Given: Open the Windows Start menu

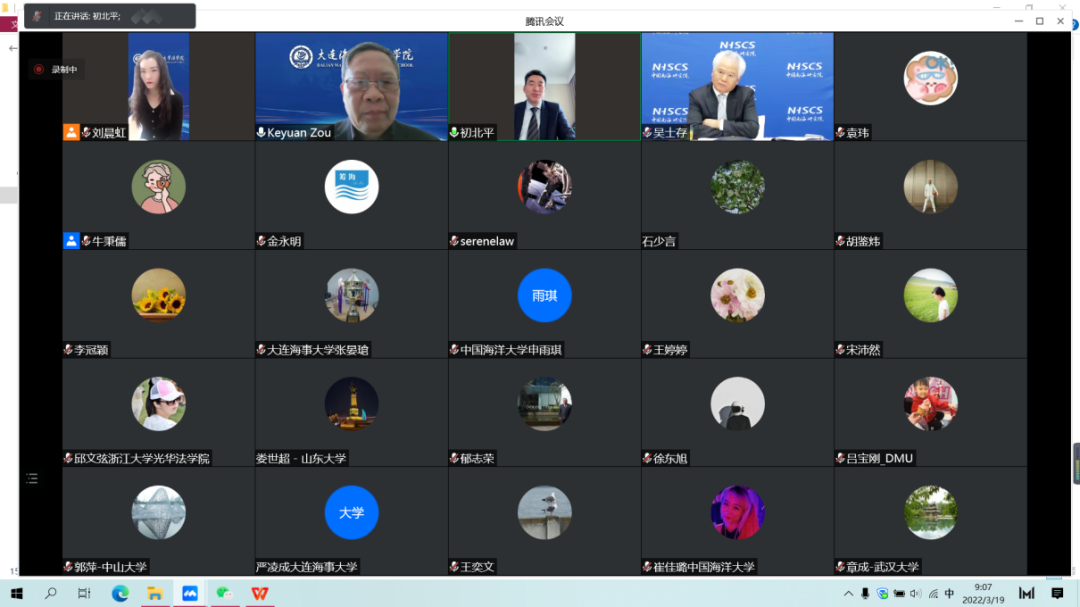Looking at the screenshot, I should point(17,593).
